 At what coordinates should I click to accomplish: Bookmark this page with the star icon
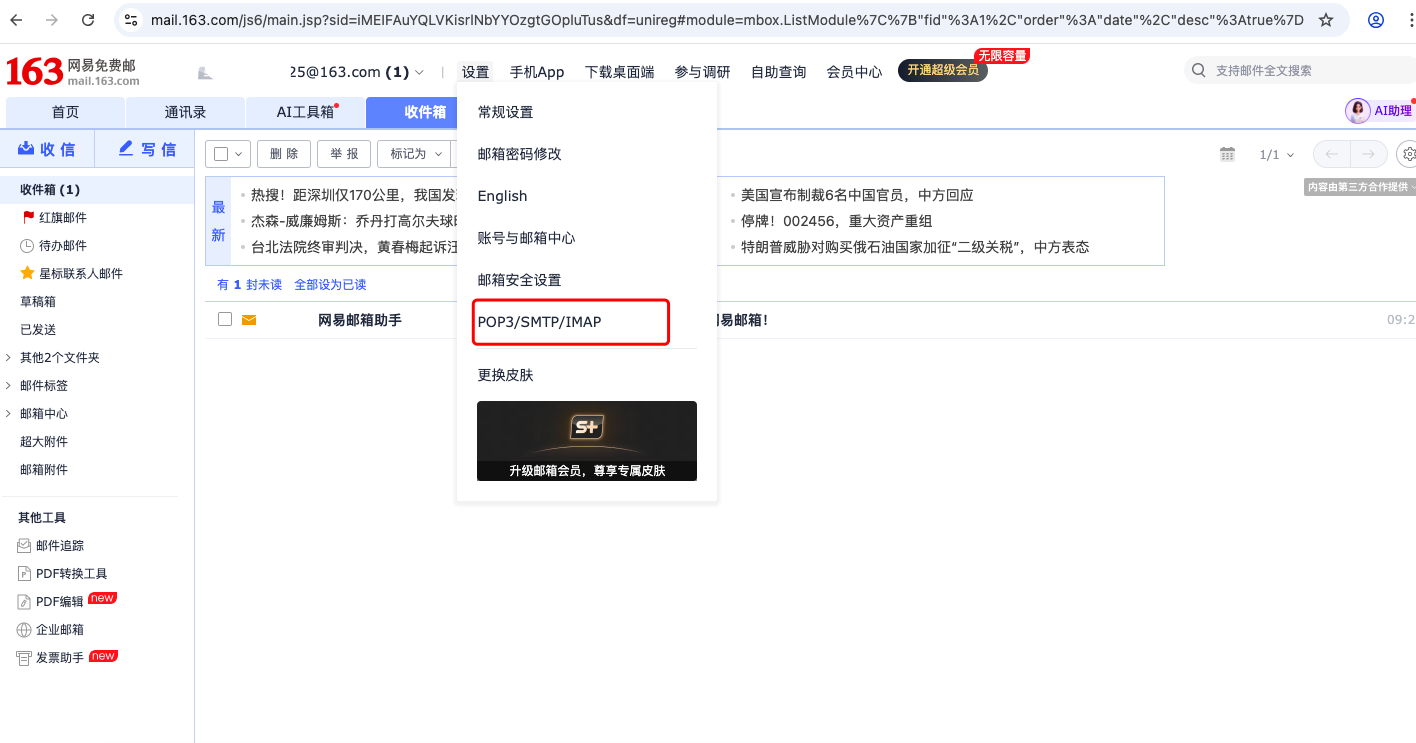pos(1326,20)
